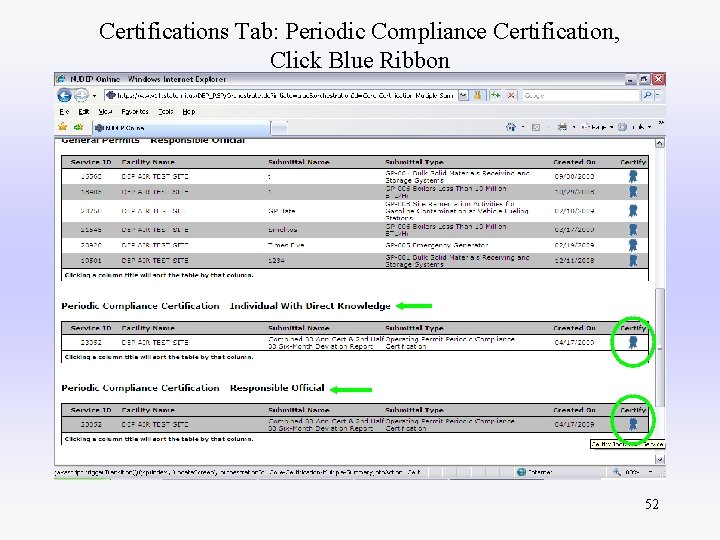Click the green Refresh page icon

click(495, 95)
